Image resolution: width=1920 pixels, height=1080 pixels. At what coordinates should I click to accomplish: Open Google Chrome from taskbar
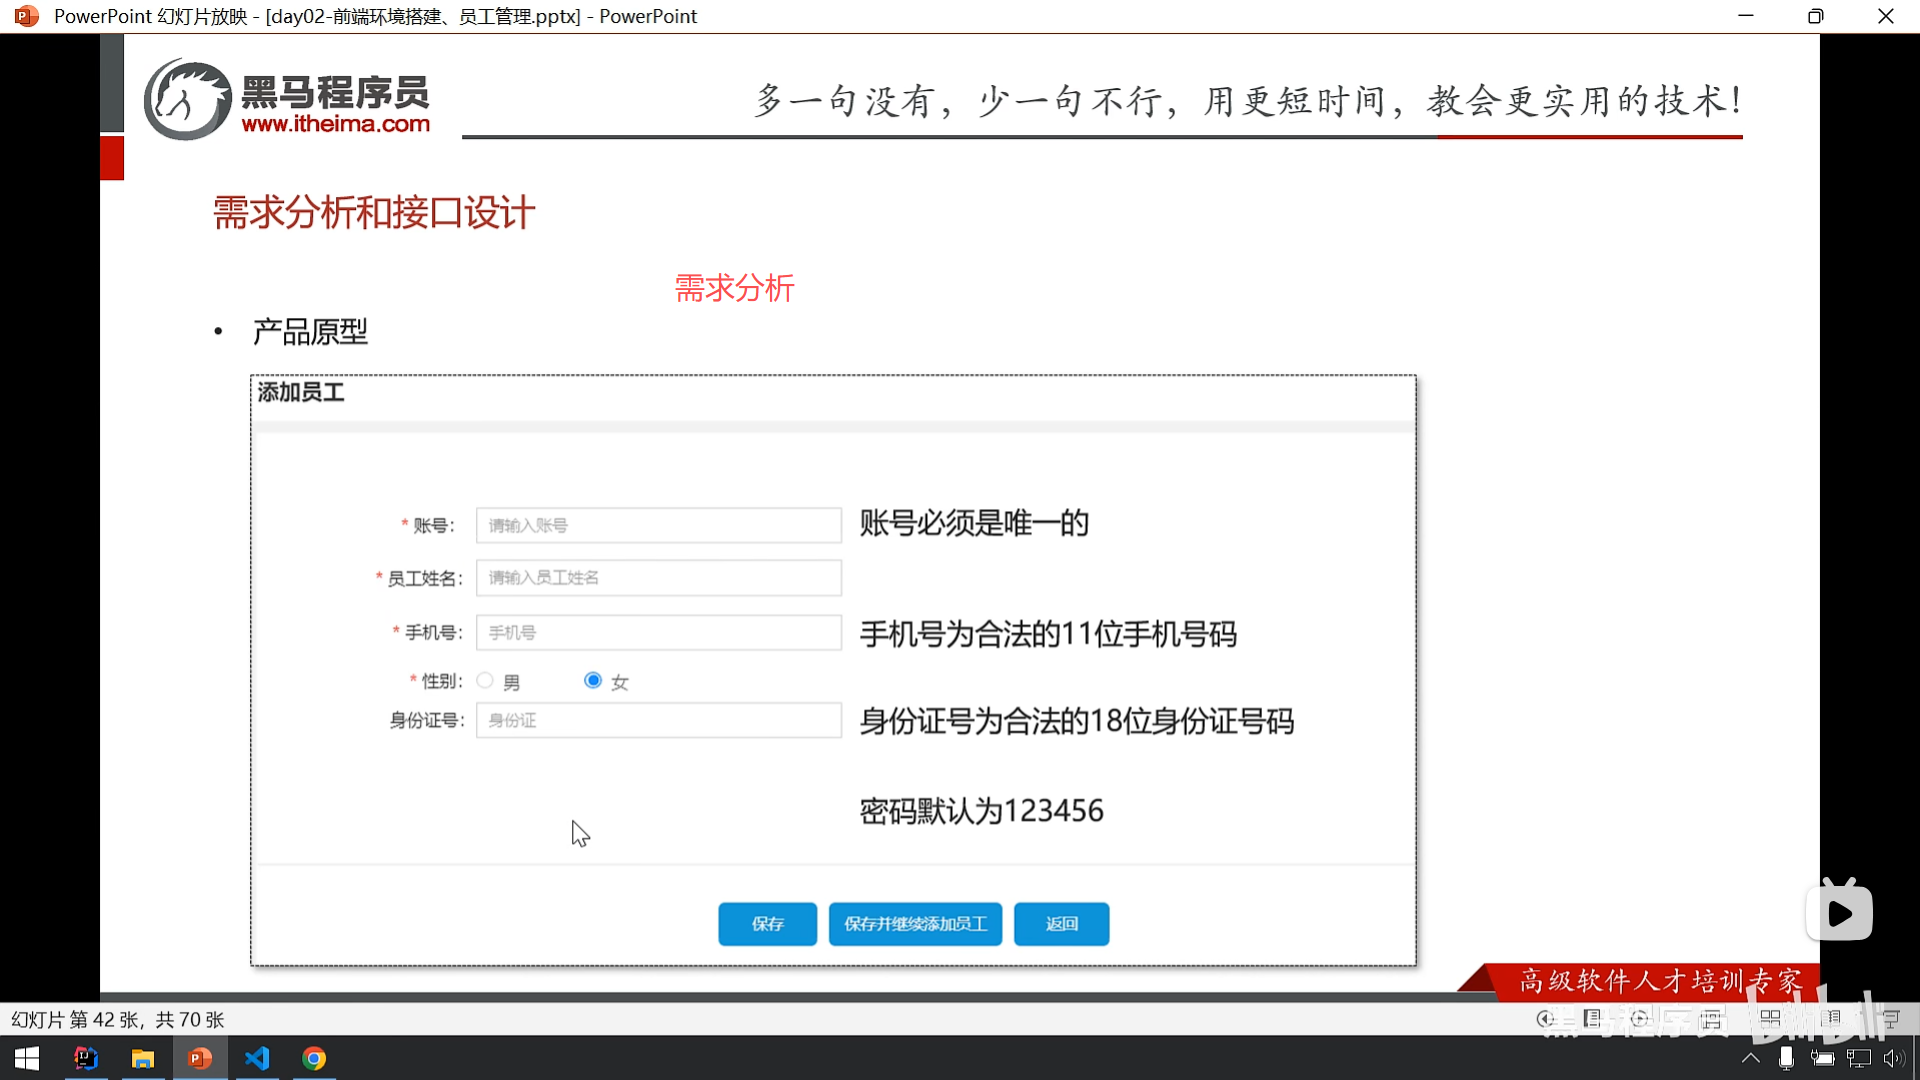coord(314,1058)
